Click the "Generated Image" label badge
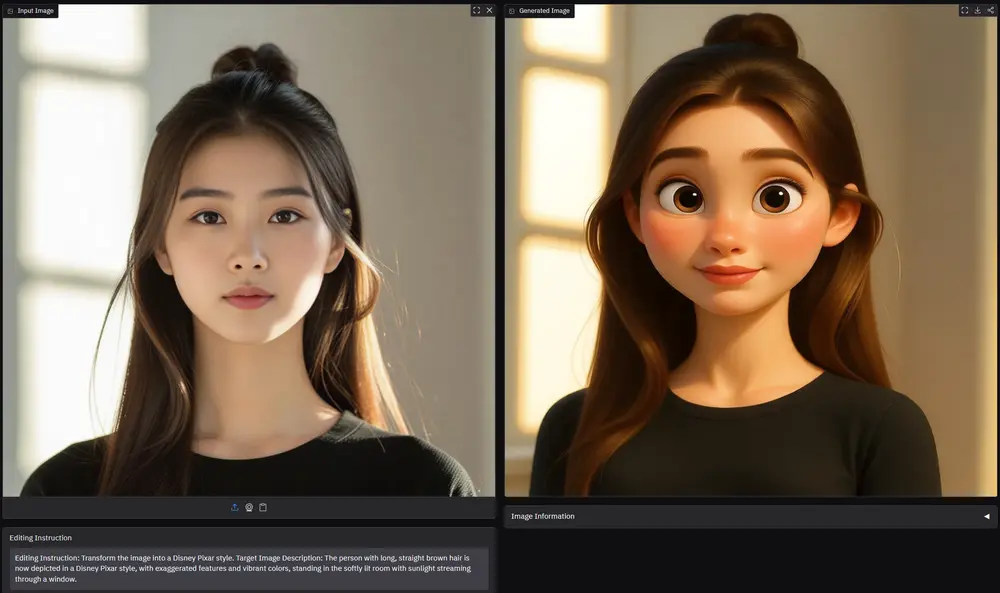Viewport: 1000px width, 593px height. (540, 11)
